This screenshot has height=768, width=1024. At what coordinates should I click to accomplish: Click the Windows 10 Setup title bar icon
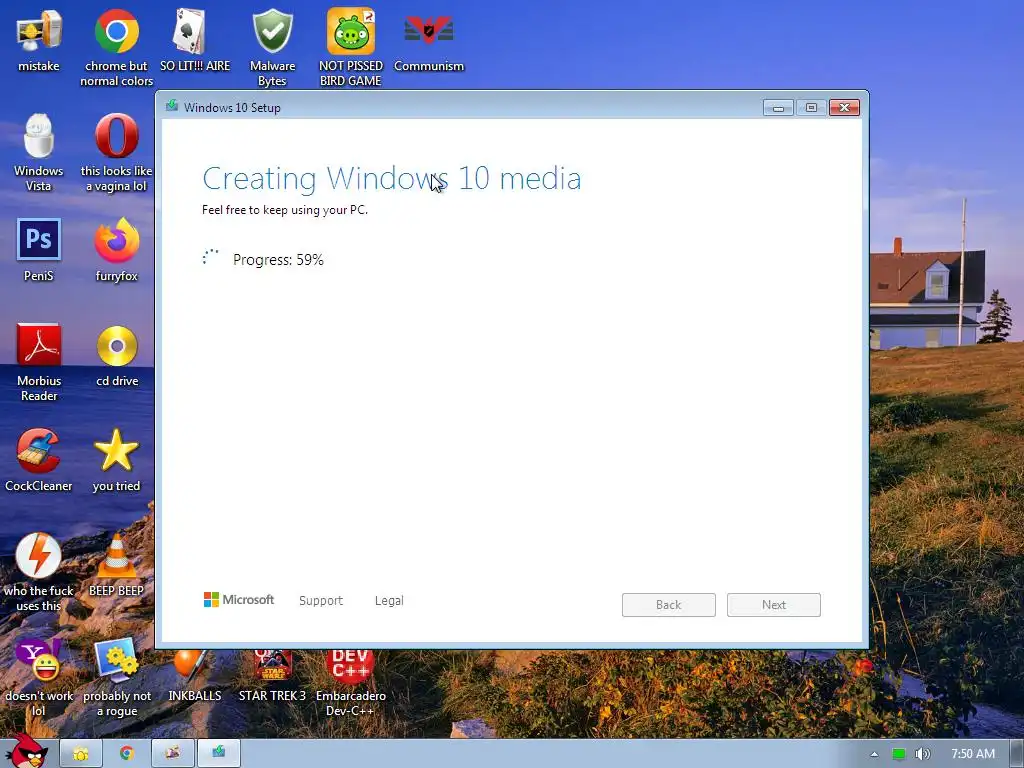(x=172, y=106)
